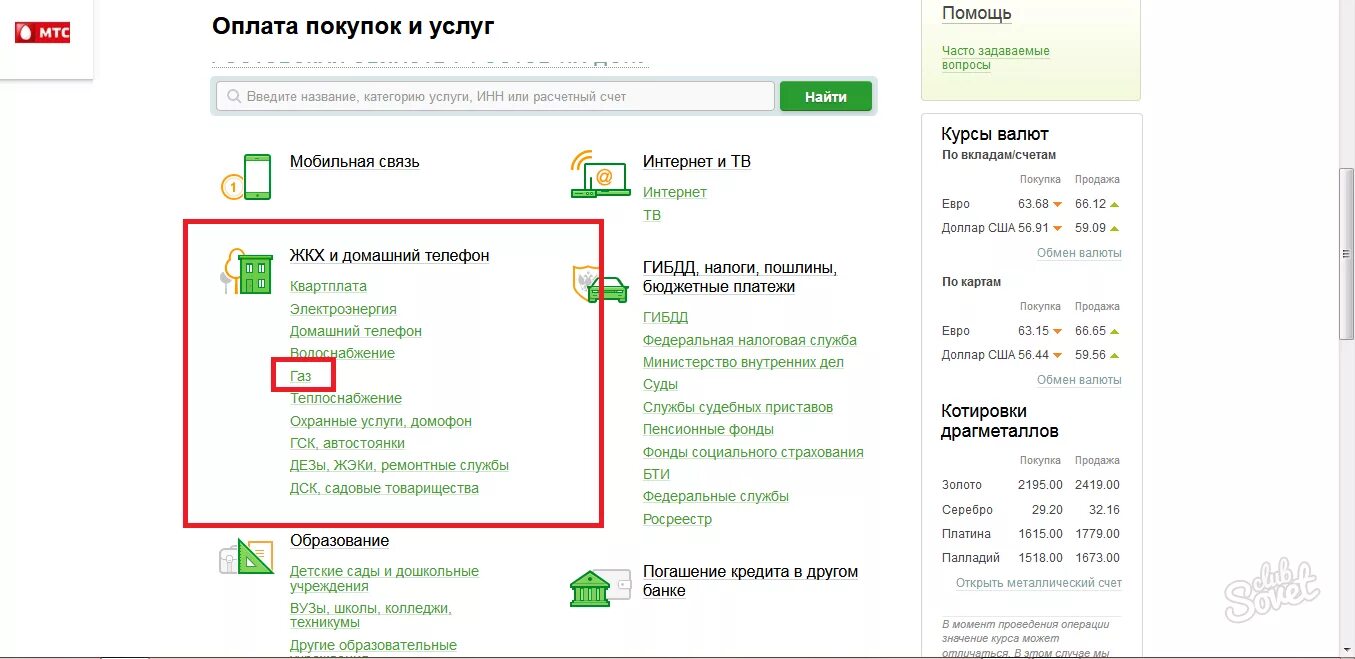
Task: Click into the service search input field
Action: tap(495, 96)
